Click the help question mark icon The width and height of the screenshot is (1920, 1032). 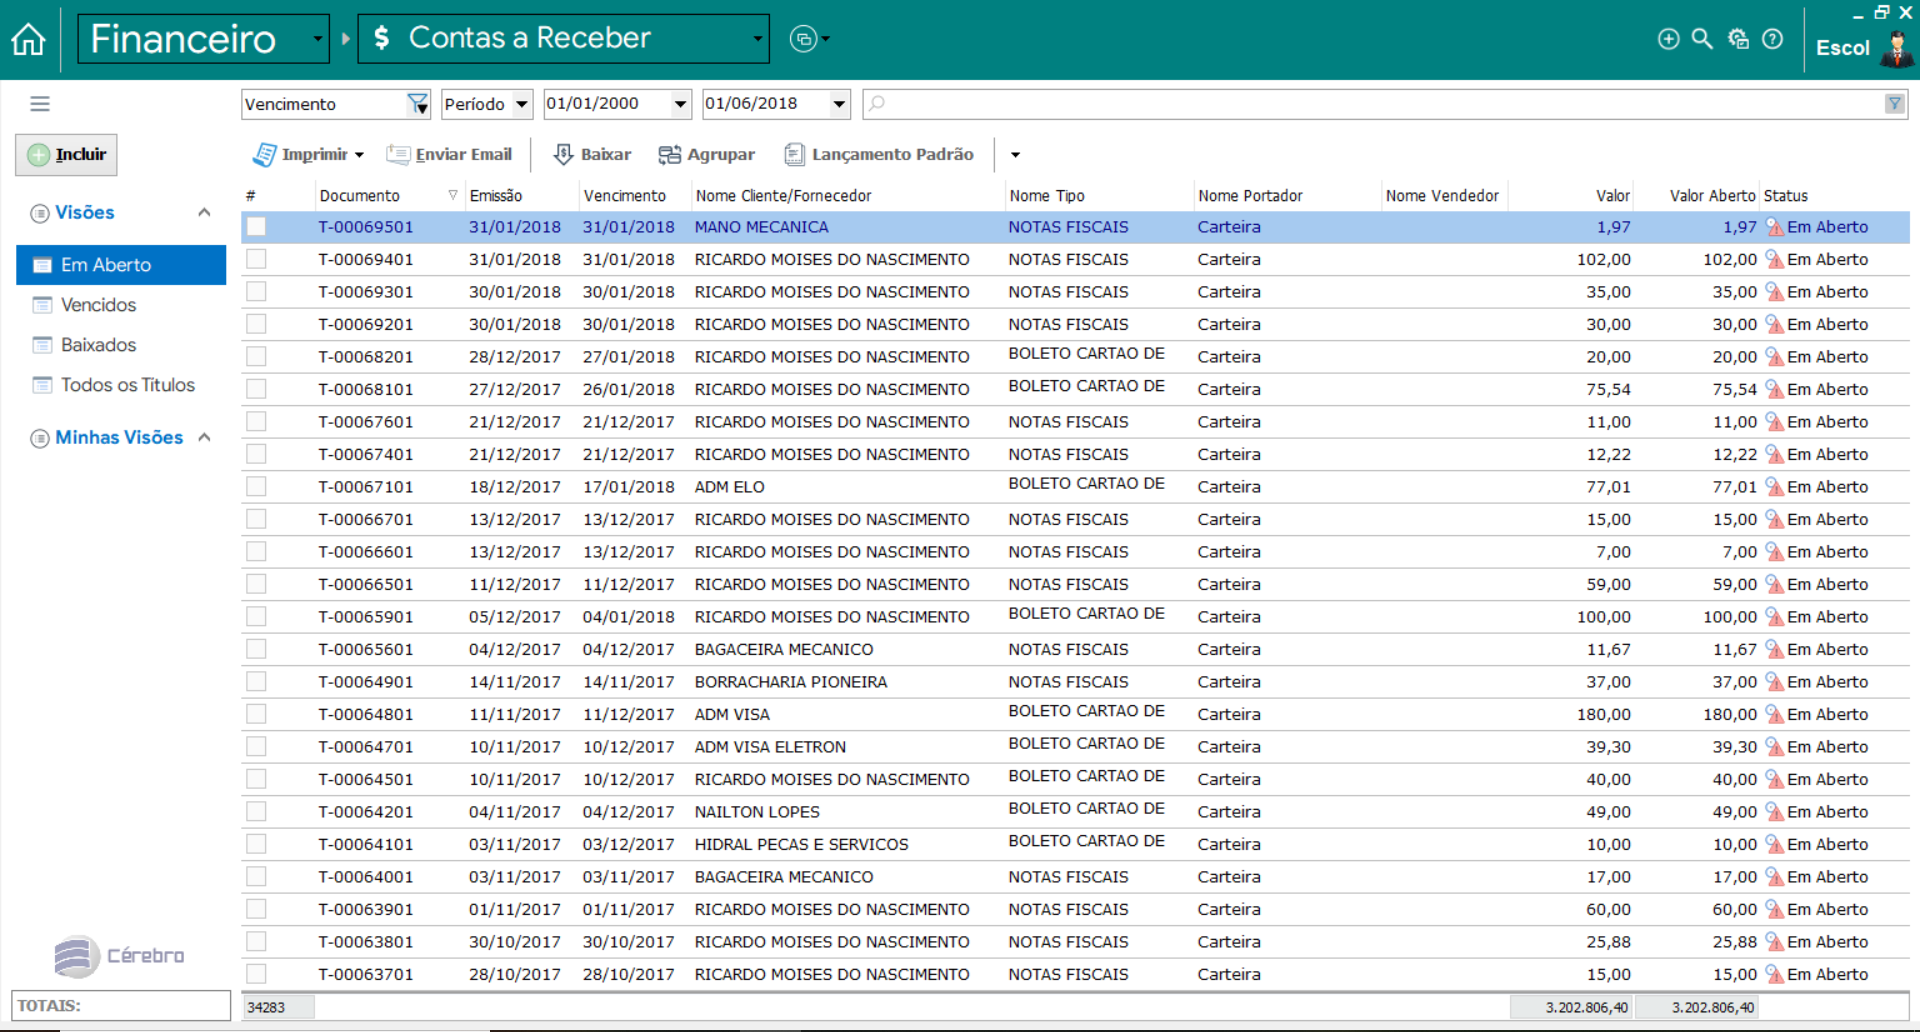(x=1772, y=39)
